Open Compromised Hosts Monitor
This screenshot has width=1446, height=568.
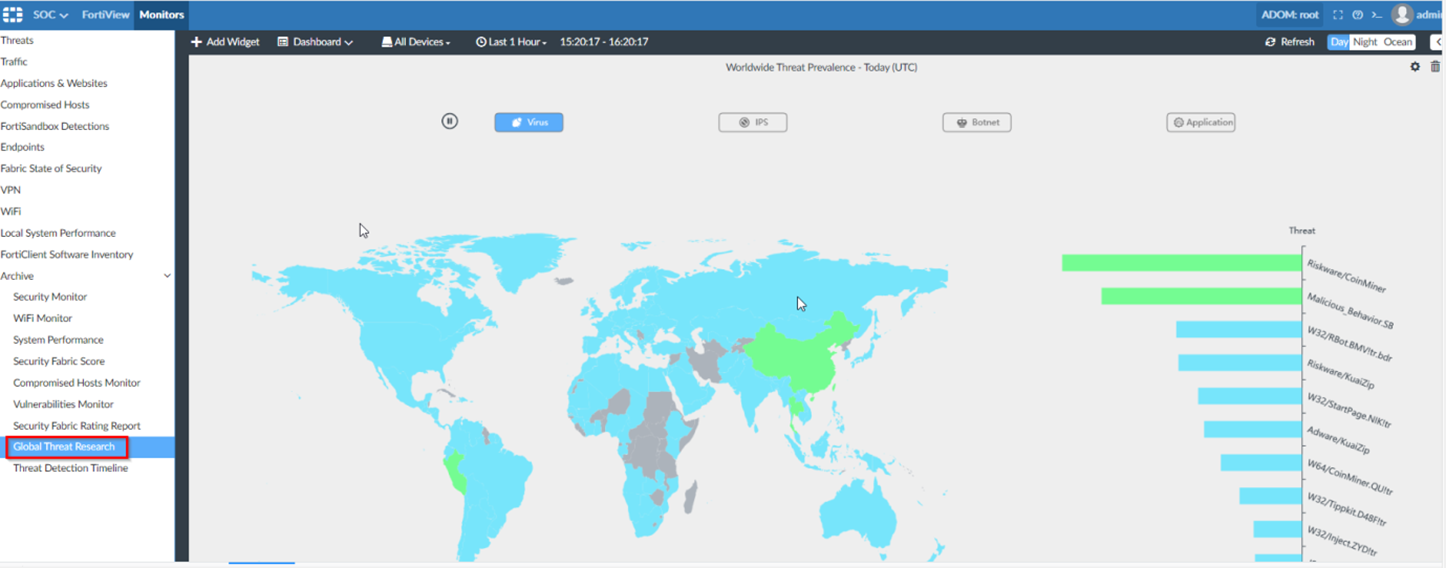click(77, 383)
